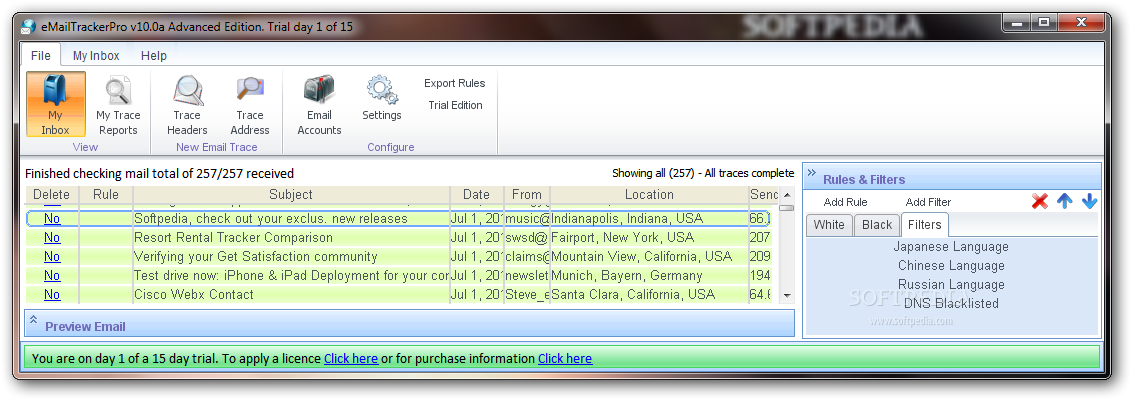Image resolution: width=1132 pixels, height=400 pixels.
Task: Click licence 'Click here' link
Action: 351,358
